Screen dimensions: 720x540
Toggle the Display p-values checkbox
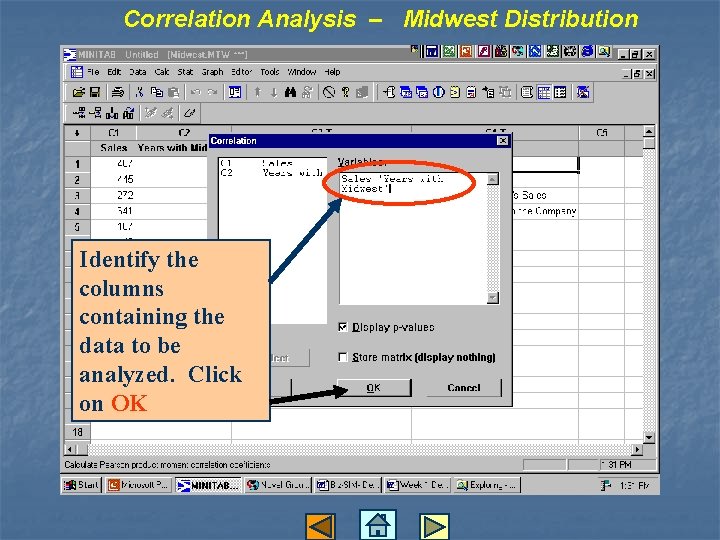tap(343, 327)
